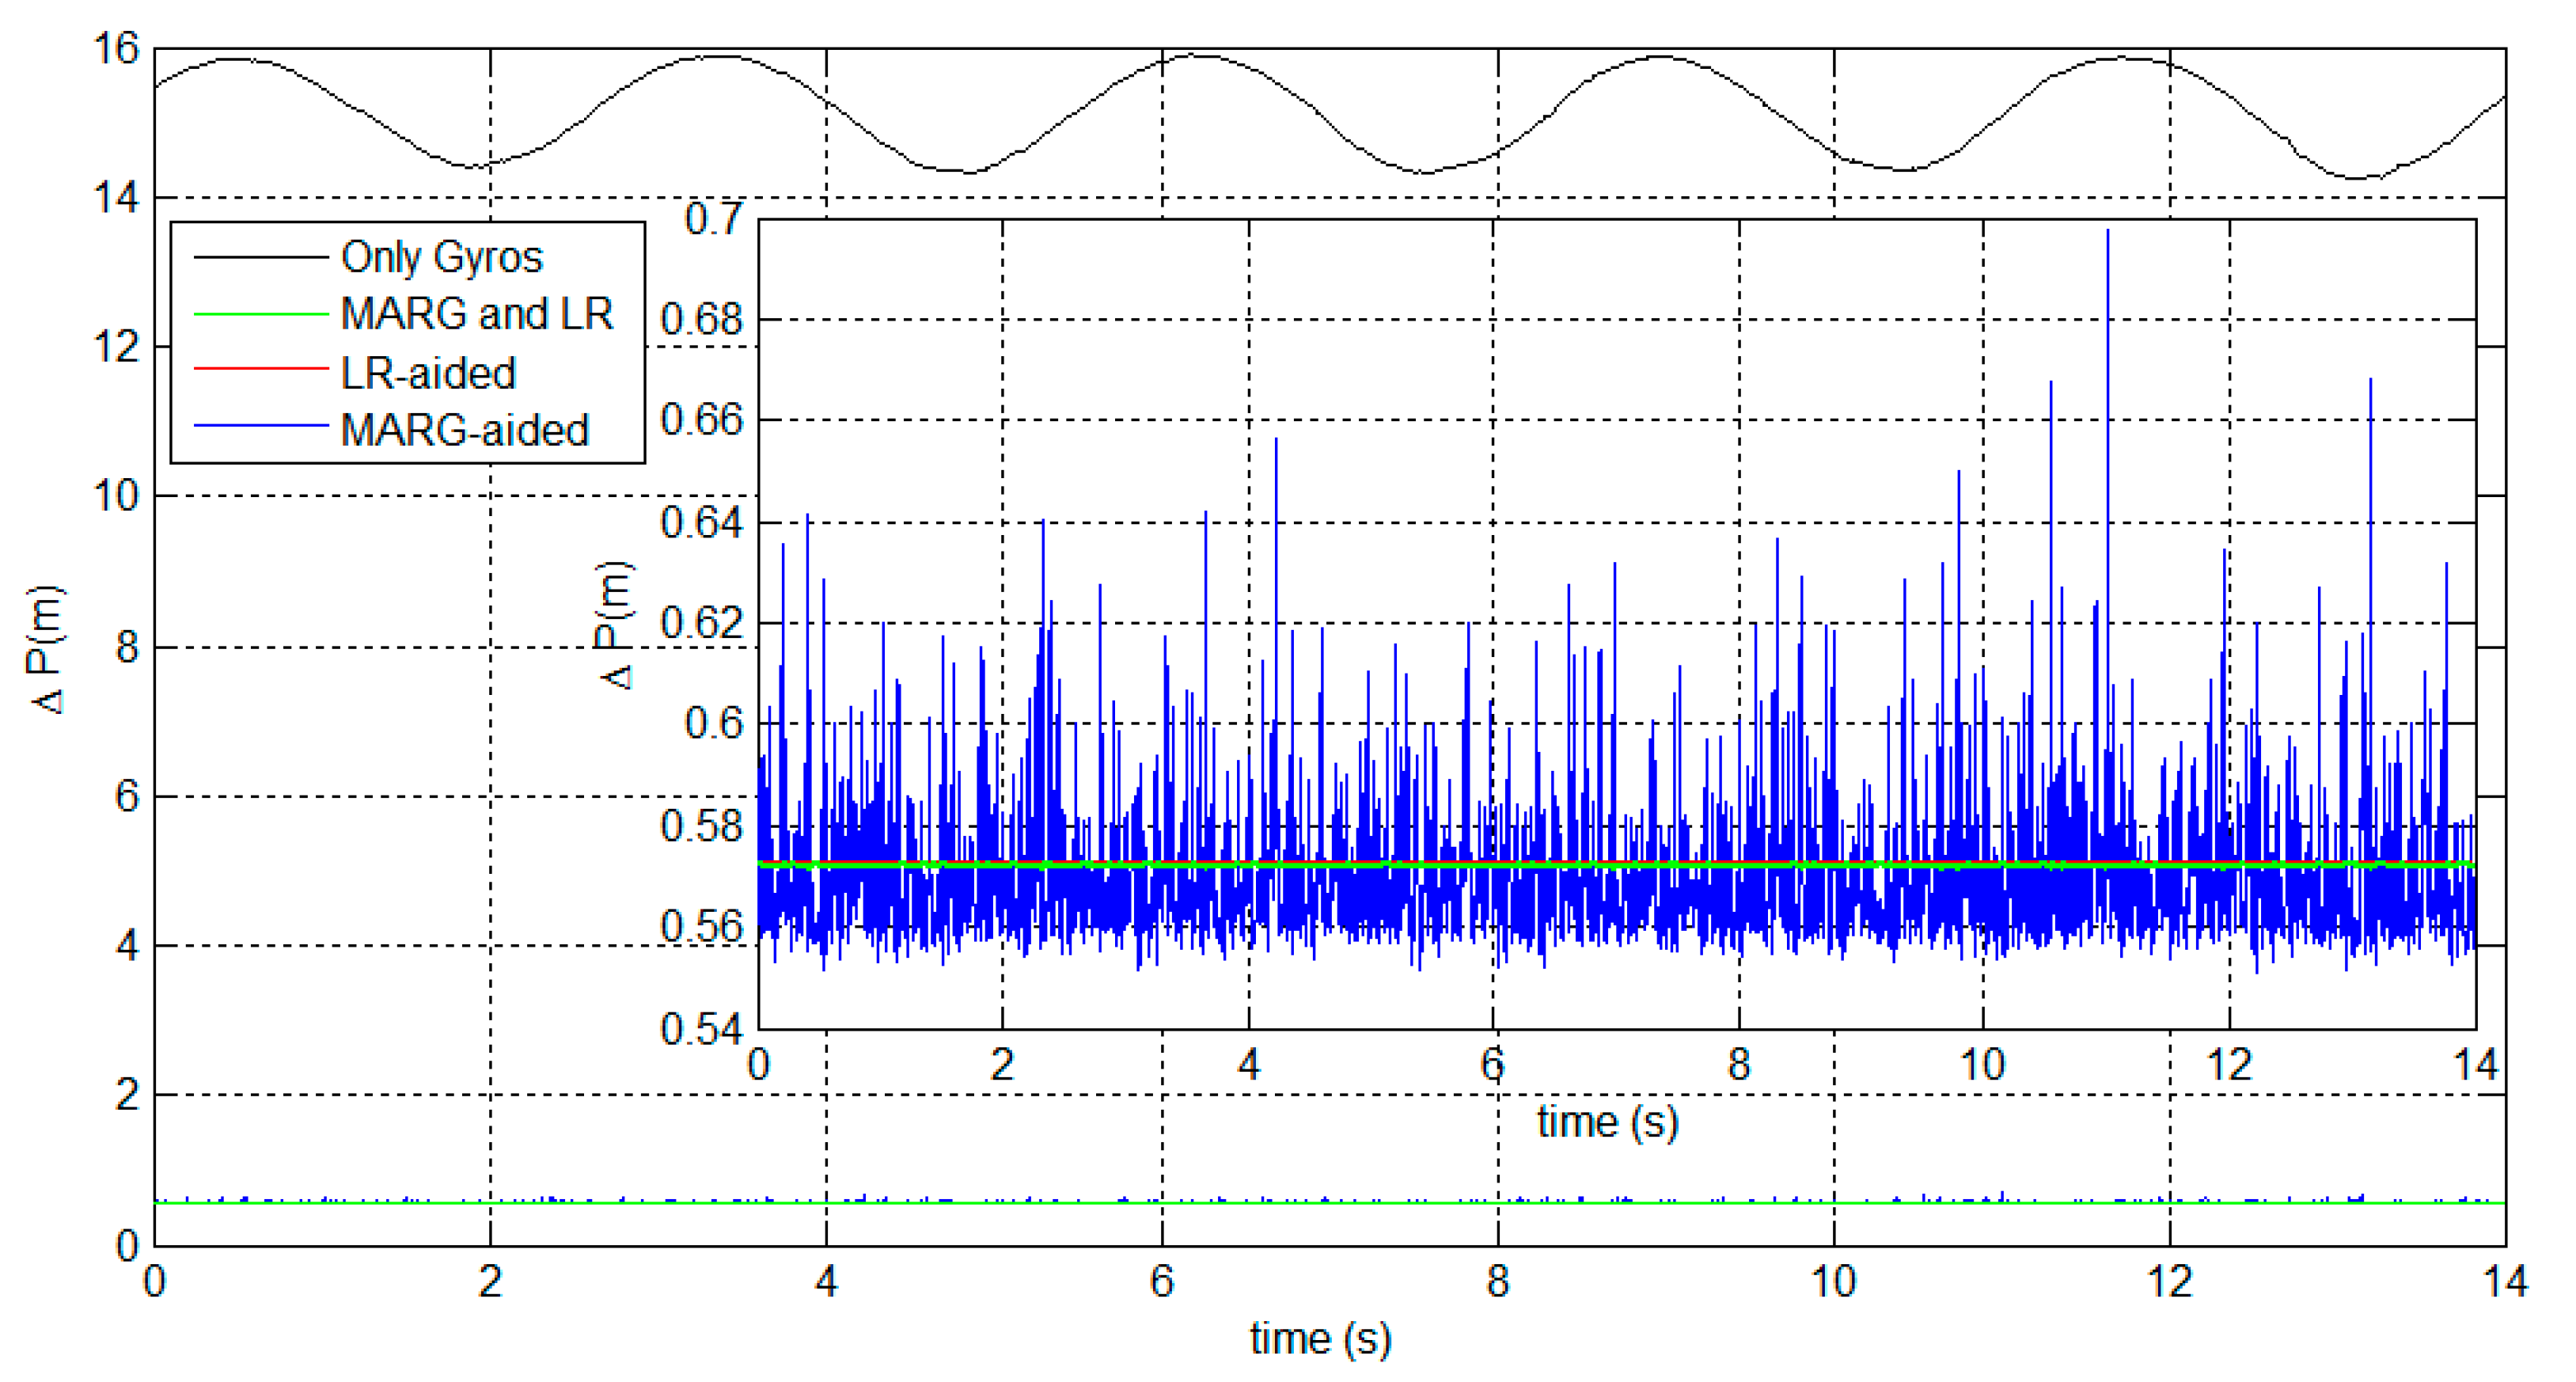Click the outer y-axis ΔP(m) label
Screen dimensions: 2576x1382
pos(46,648)
